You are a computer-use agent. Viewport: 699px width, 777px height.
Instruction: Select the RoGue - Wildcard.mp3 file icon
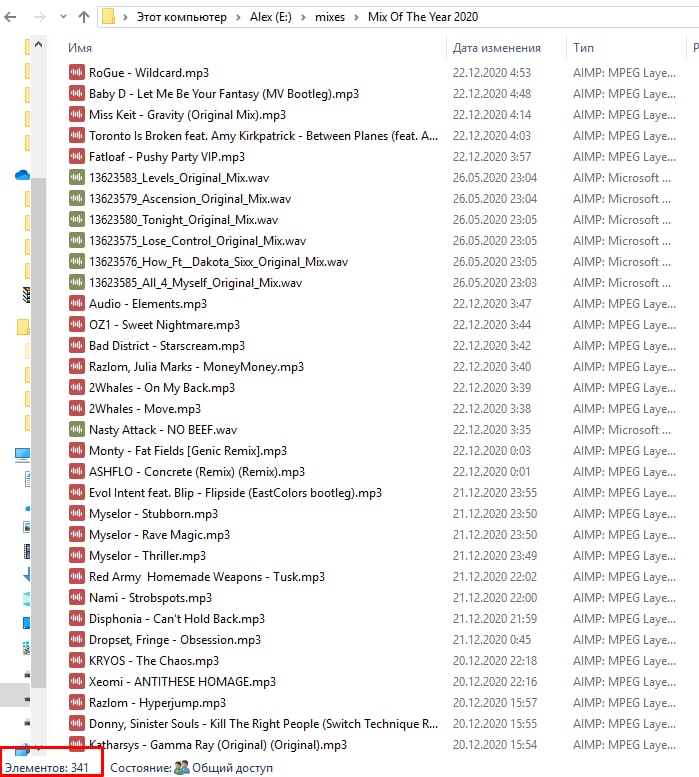[77, 72]
